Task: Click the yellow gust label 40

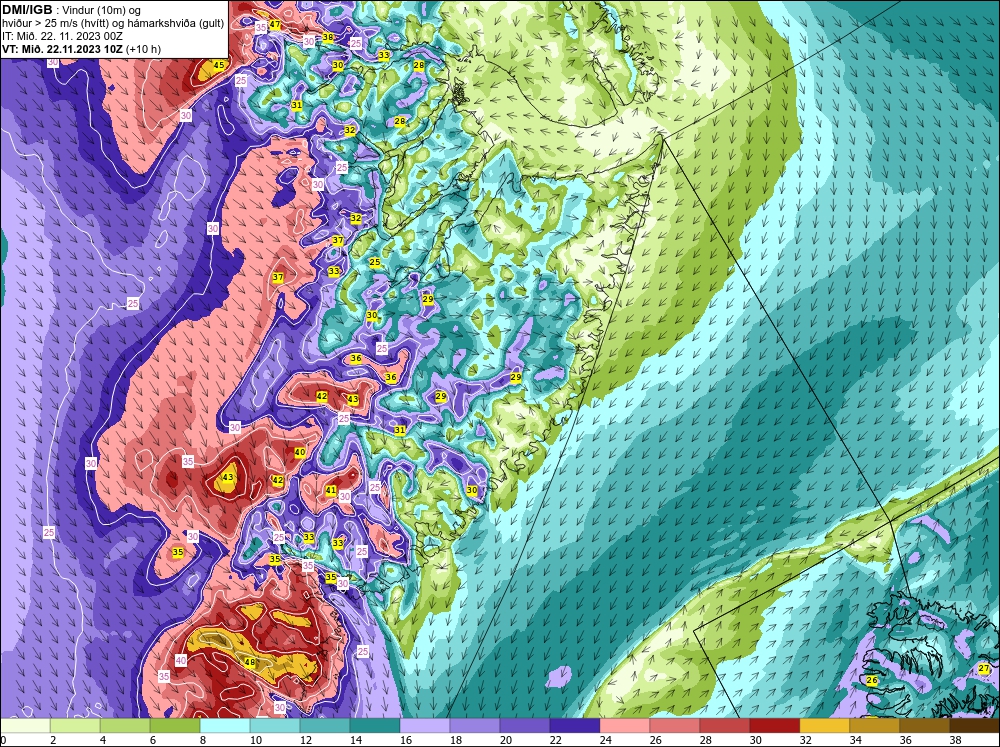Action: 300,452
